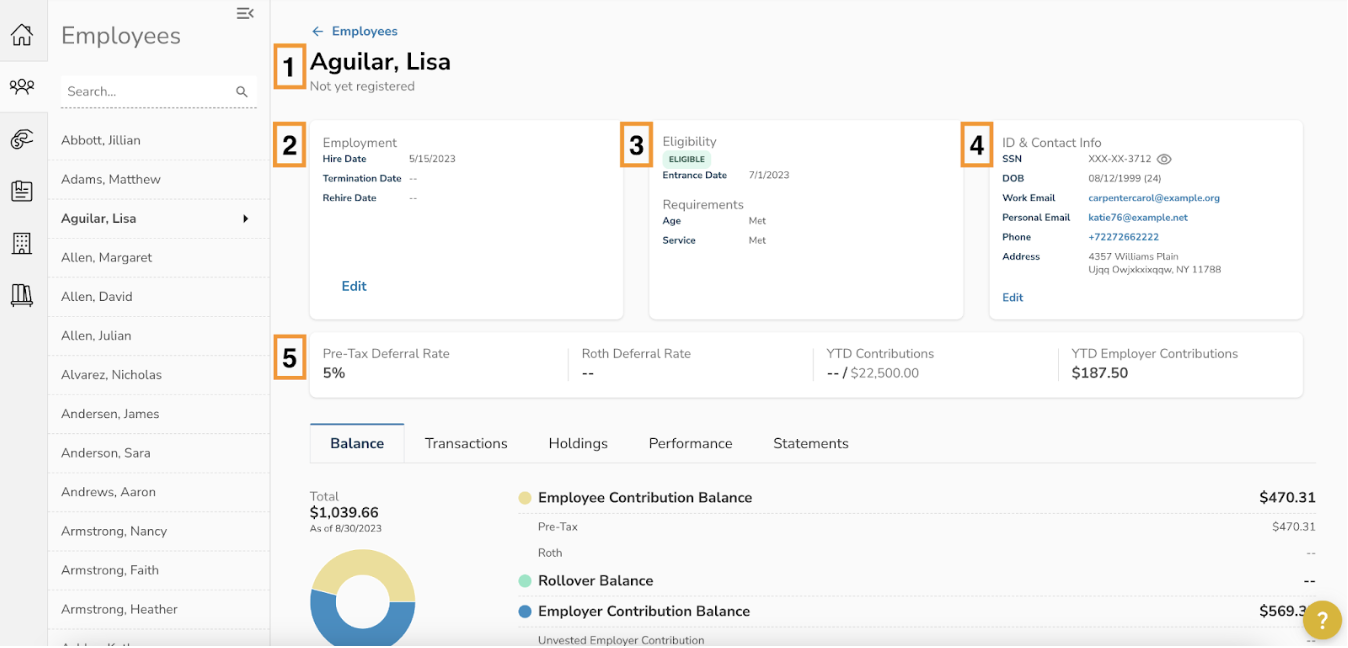Click the hand with coins contributions icon
The width and height of the screenshot is (1348, 648).
pos(22,139)
